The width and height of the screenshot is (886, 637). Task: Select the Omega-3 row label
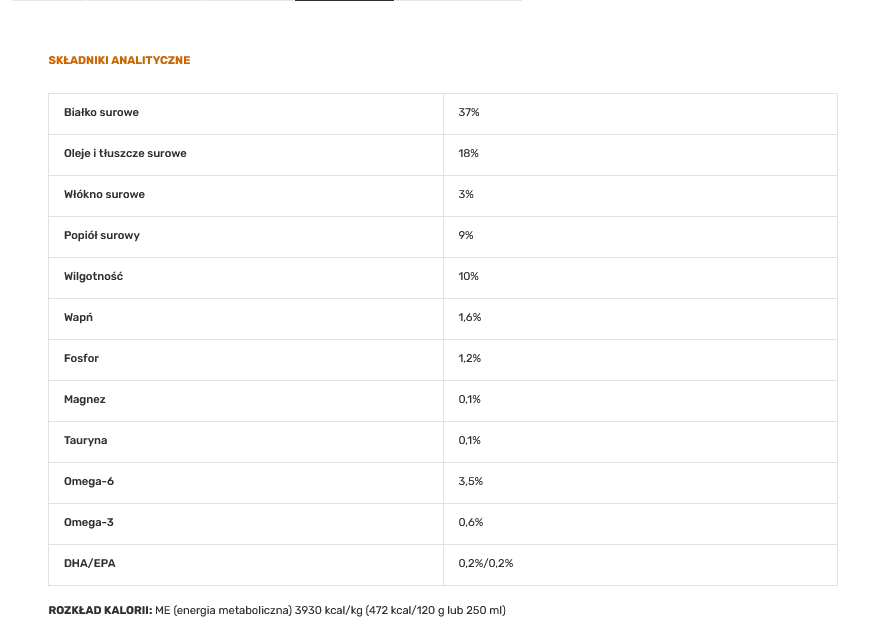[89, 523]
